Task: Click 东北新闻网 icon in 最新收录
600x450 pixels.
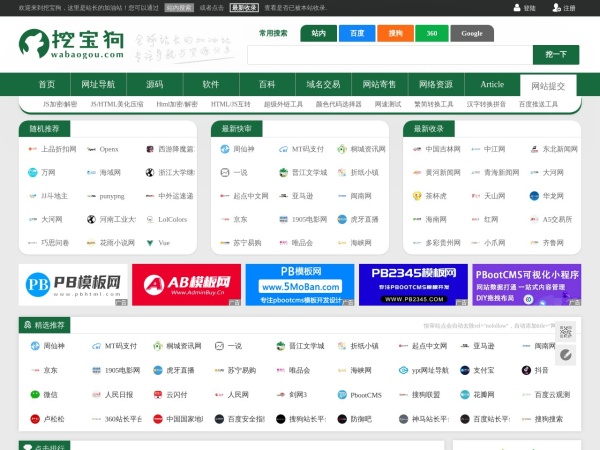Action: click(x=534, y=149)
